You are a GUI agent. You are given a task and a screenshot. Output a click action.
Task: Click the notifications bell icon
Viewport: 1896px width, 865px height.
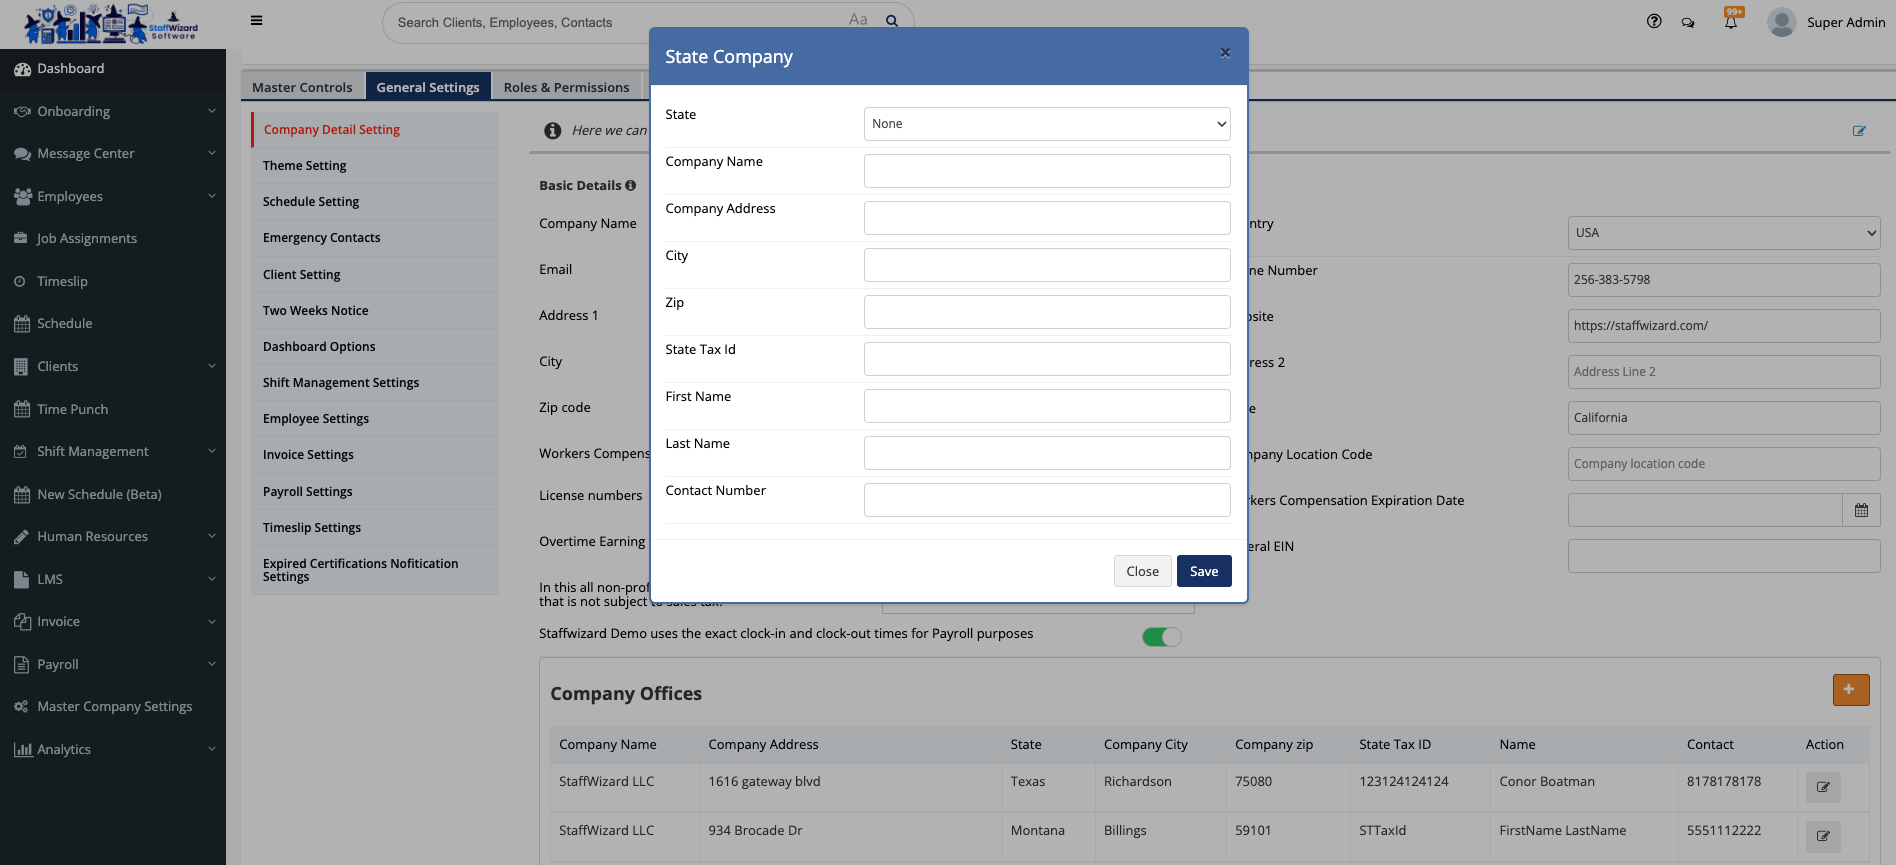click(x=1730, y=23)
